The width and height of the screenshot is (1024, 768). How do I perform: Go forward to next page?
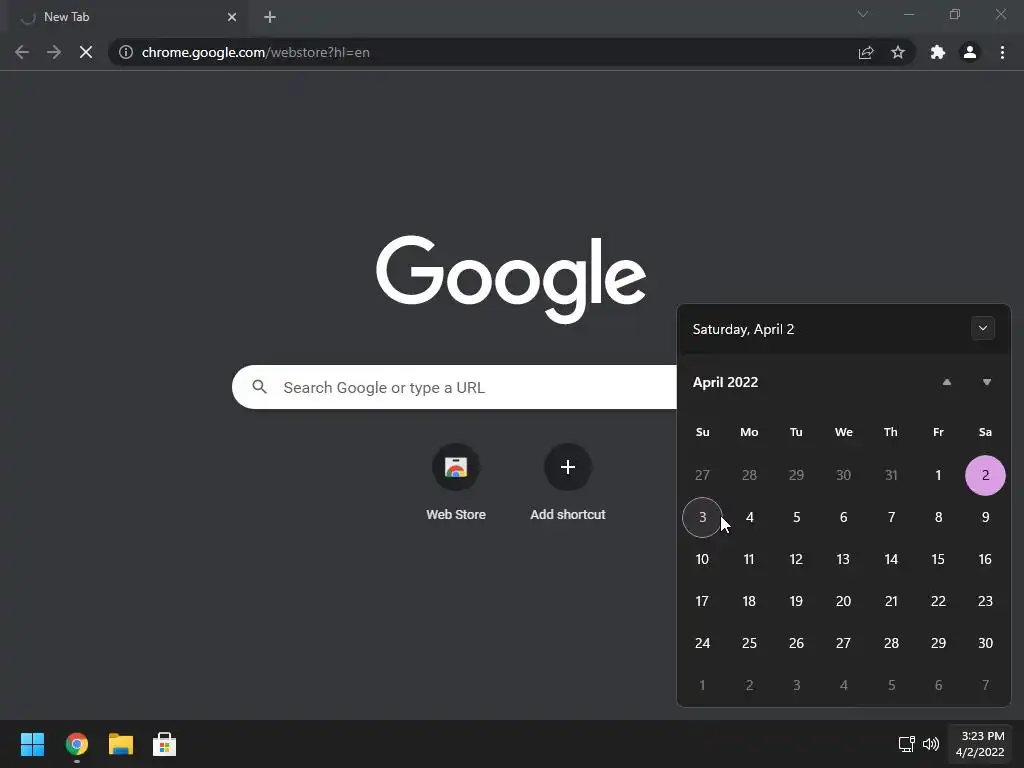pyautogui.click(x=54, y=52)
